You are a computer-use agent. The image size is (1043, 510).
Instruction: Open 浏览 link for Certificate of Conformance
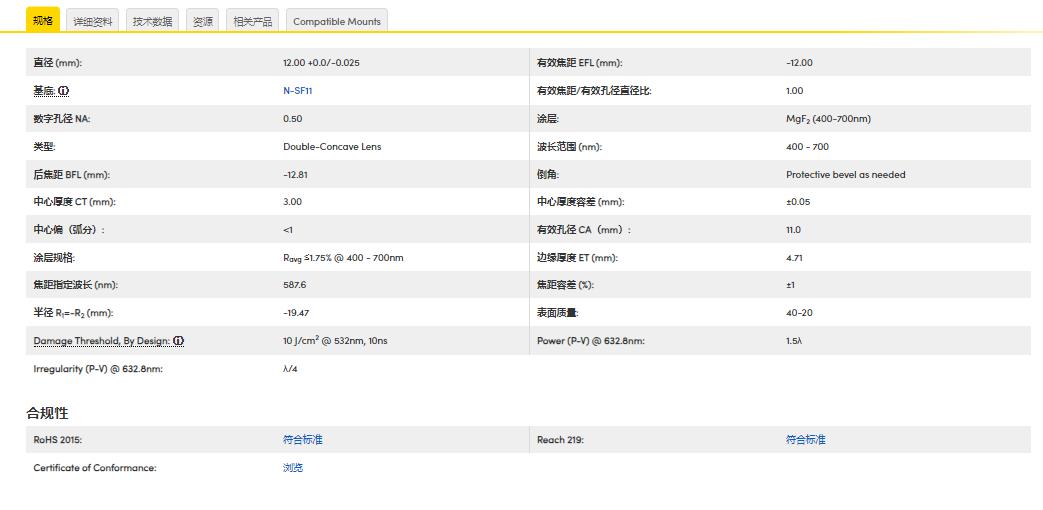click(x=293, y=468)
